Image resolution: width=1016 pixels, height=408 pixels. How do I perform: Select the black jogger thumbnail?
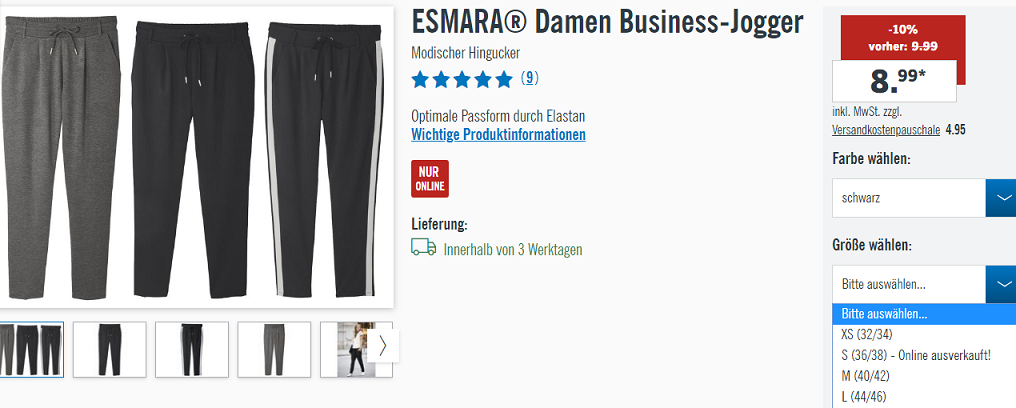110,350
